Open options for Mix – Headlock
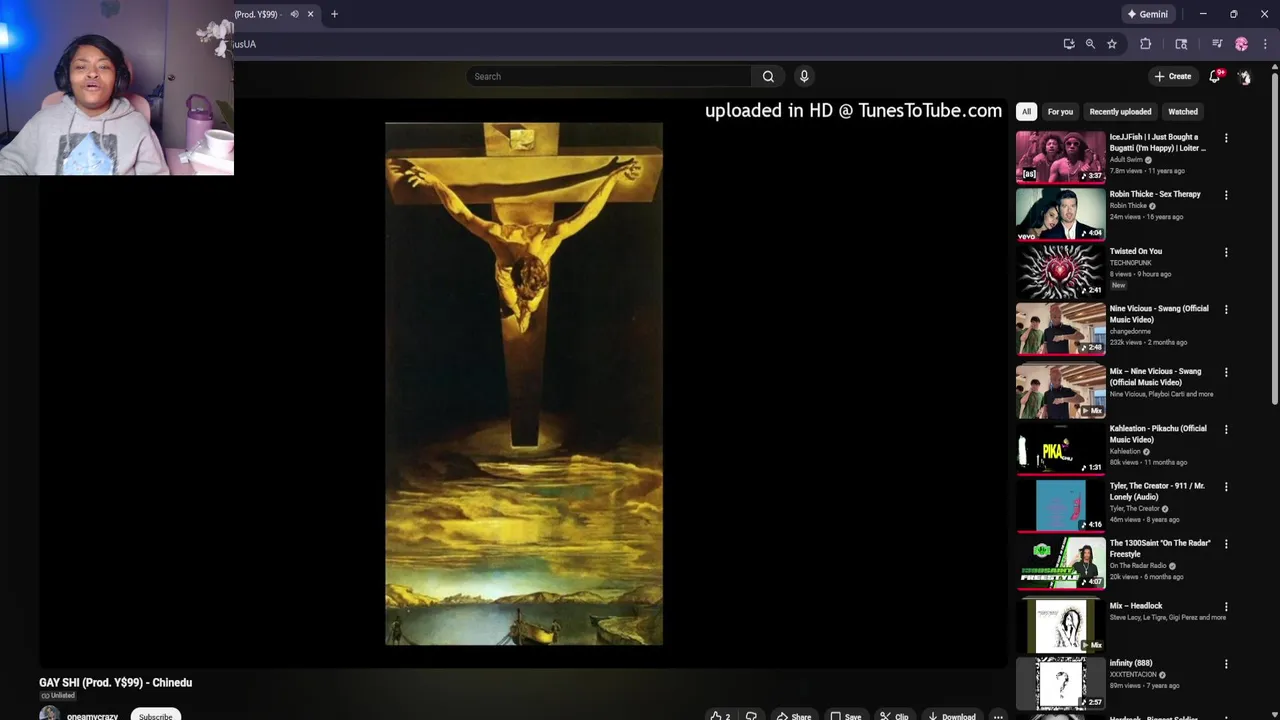 (x=1226, y=606)
